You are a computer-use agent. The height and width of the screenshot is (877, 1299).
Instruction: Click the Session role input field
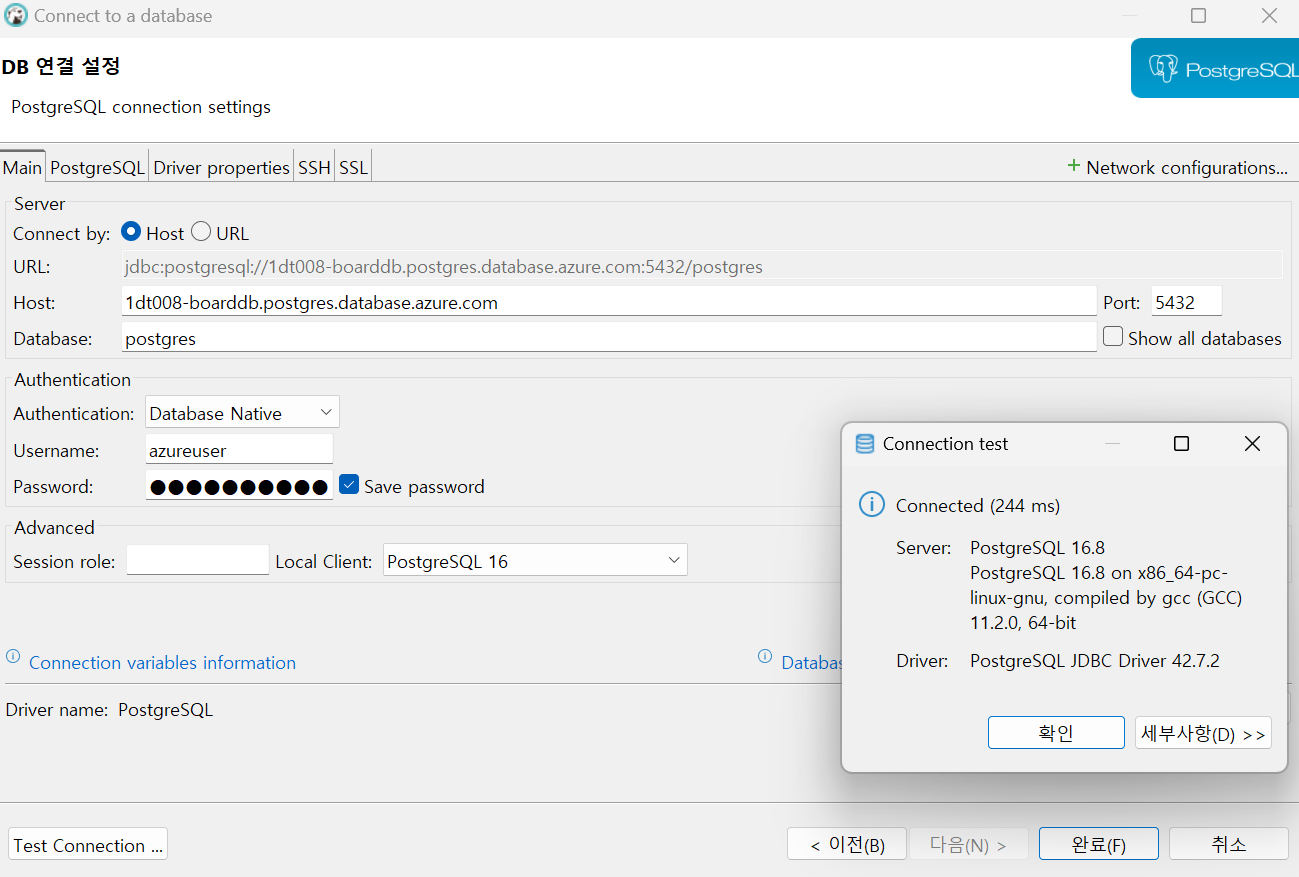point(198,561)
